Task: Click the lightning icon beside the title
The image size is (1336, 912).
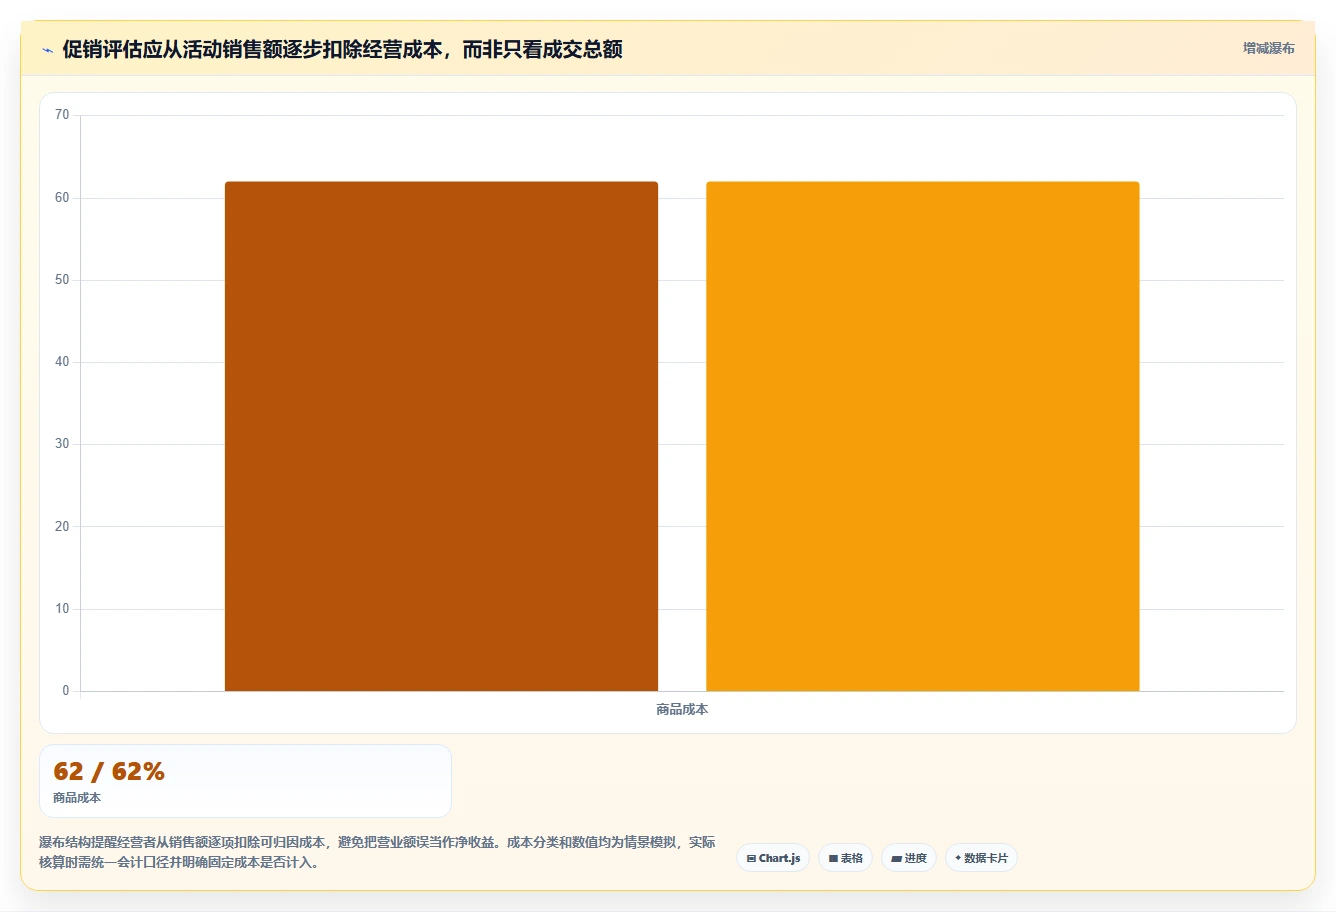Action: 47,50
